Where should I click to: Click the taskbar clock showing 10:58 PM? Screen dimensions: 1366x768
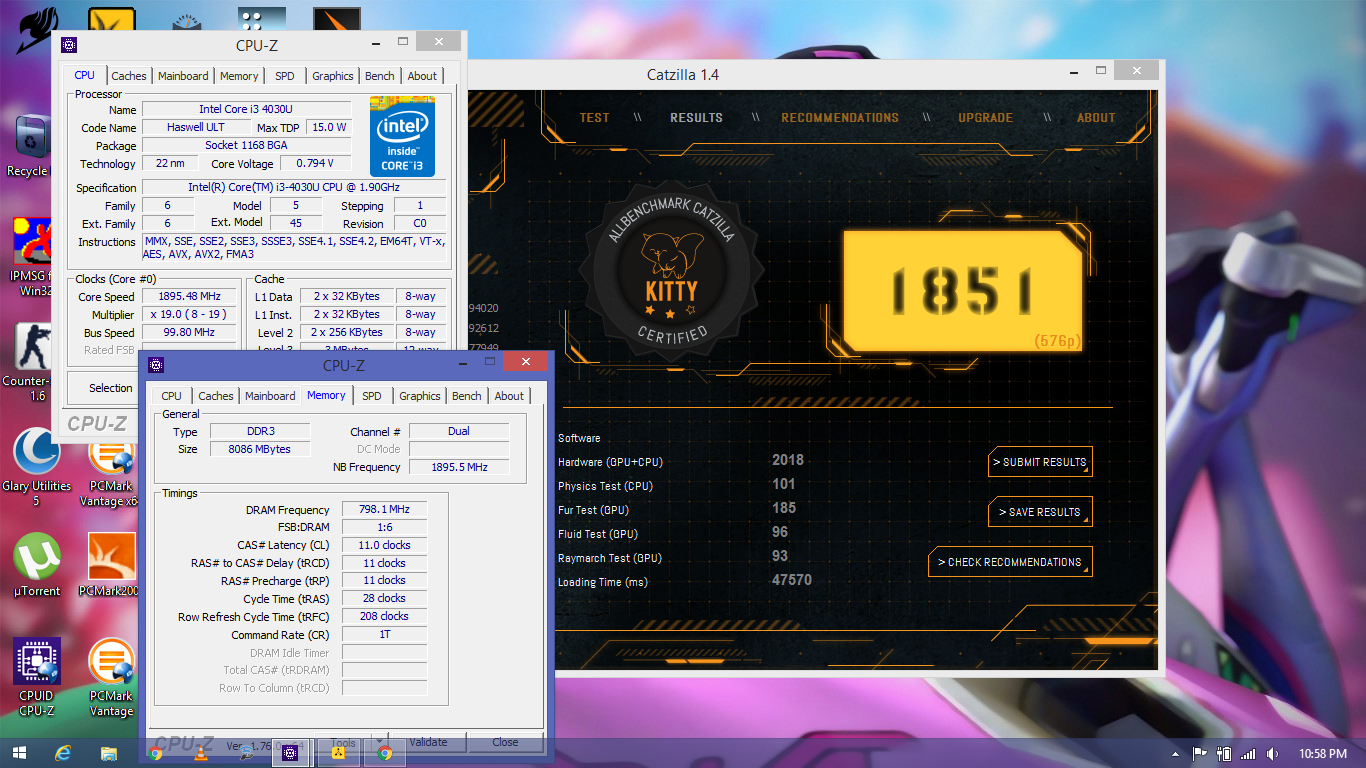coord(1322,754)
